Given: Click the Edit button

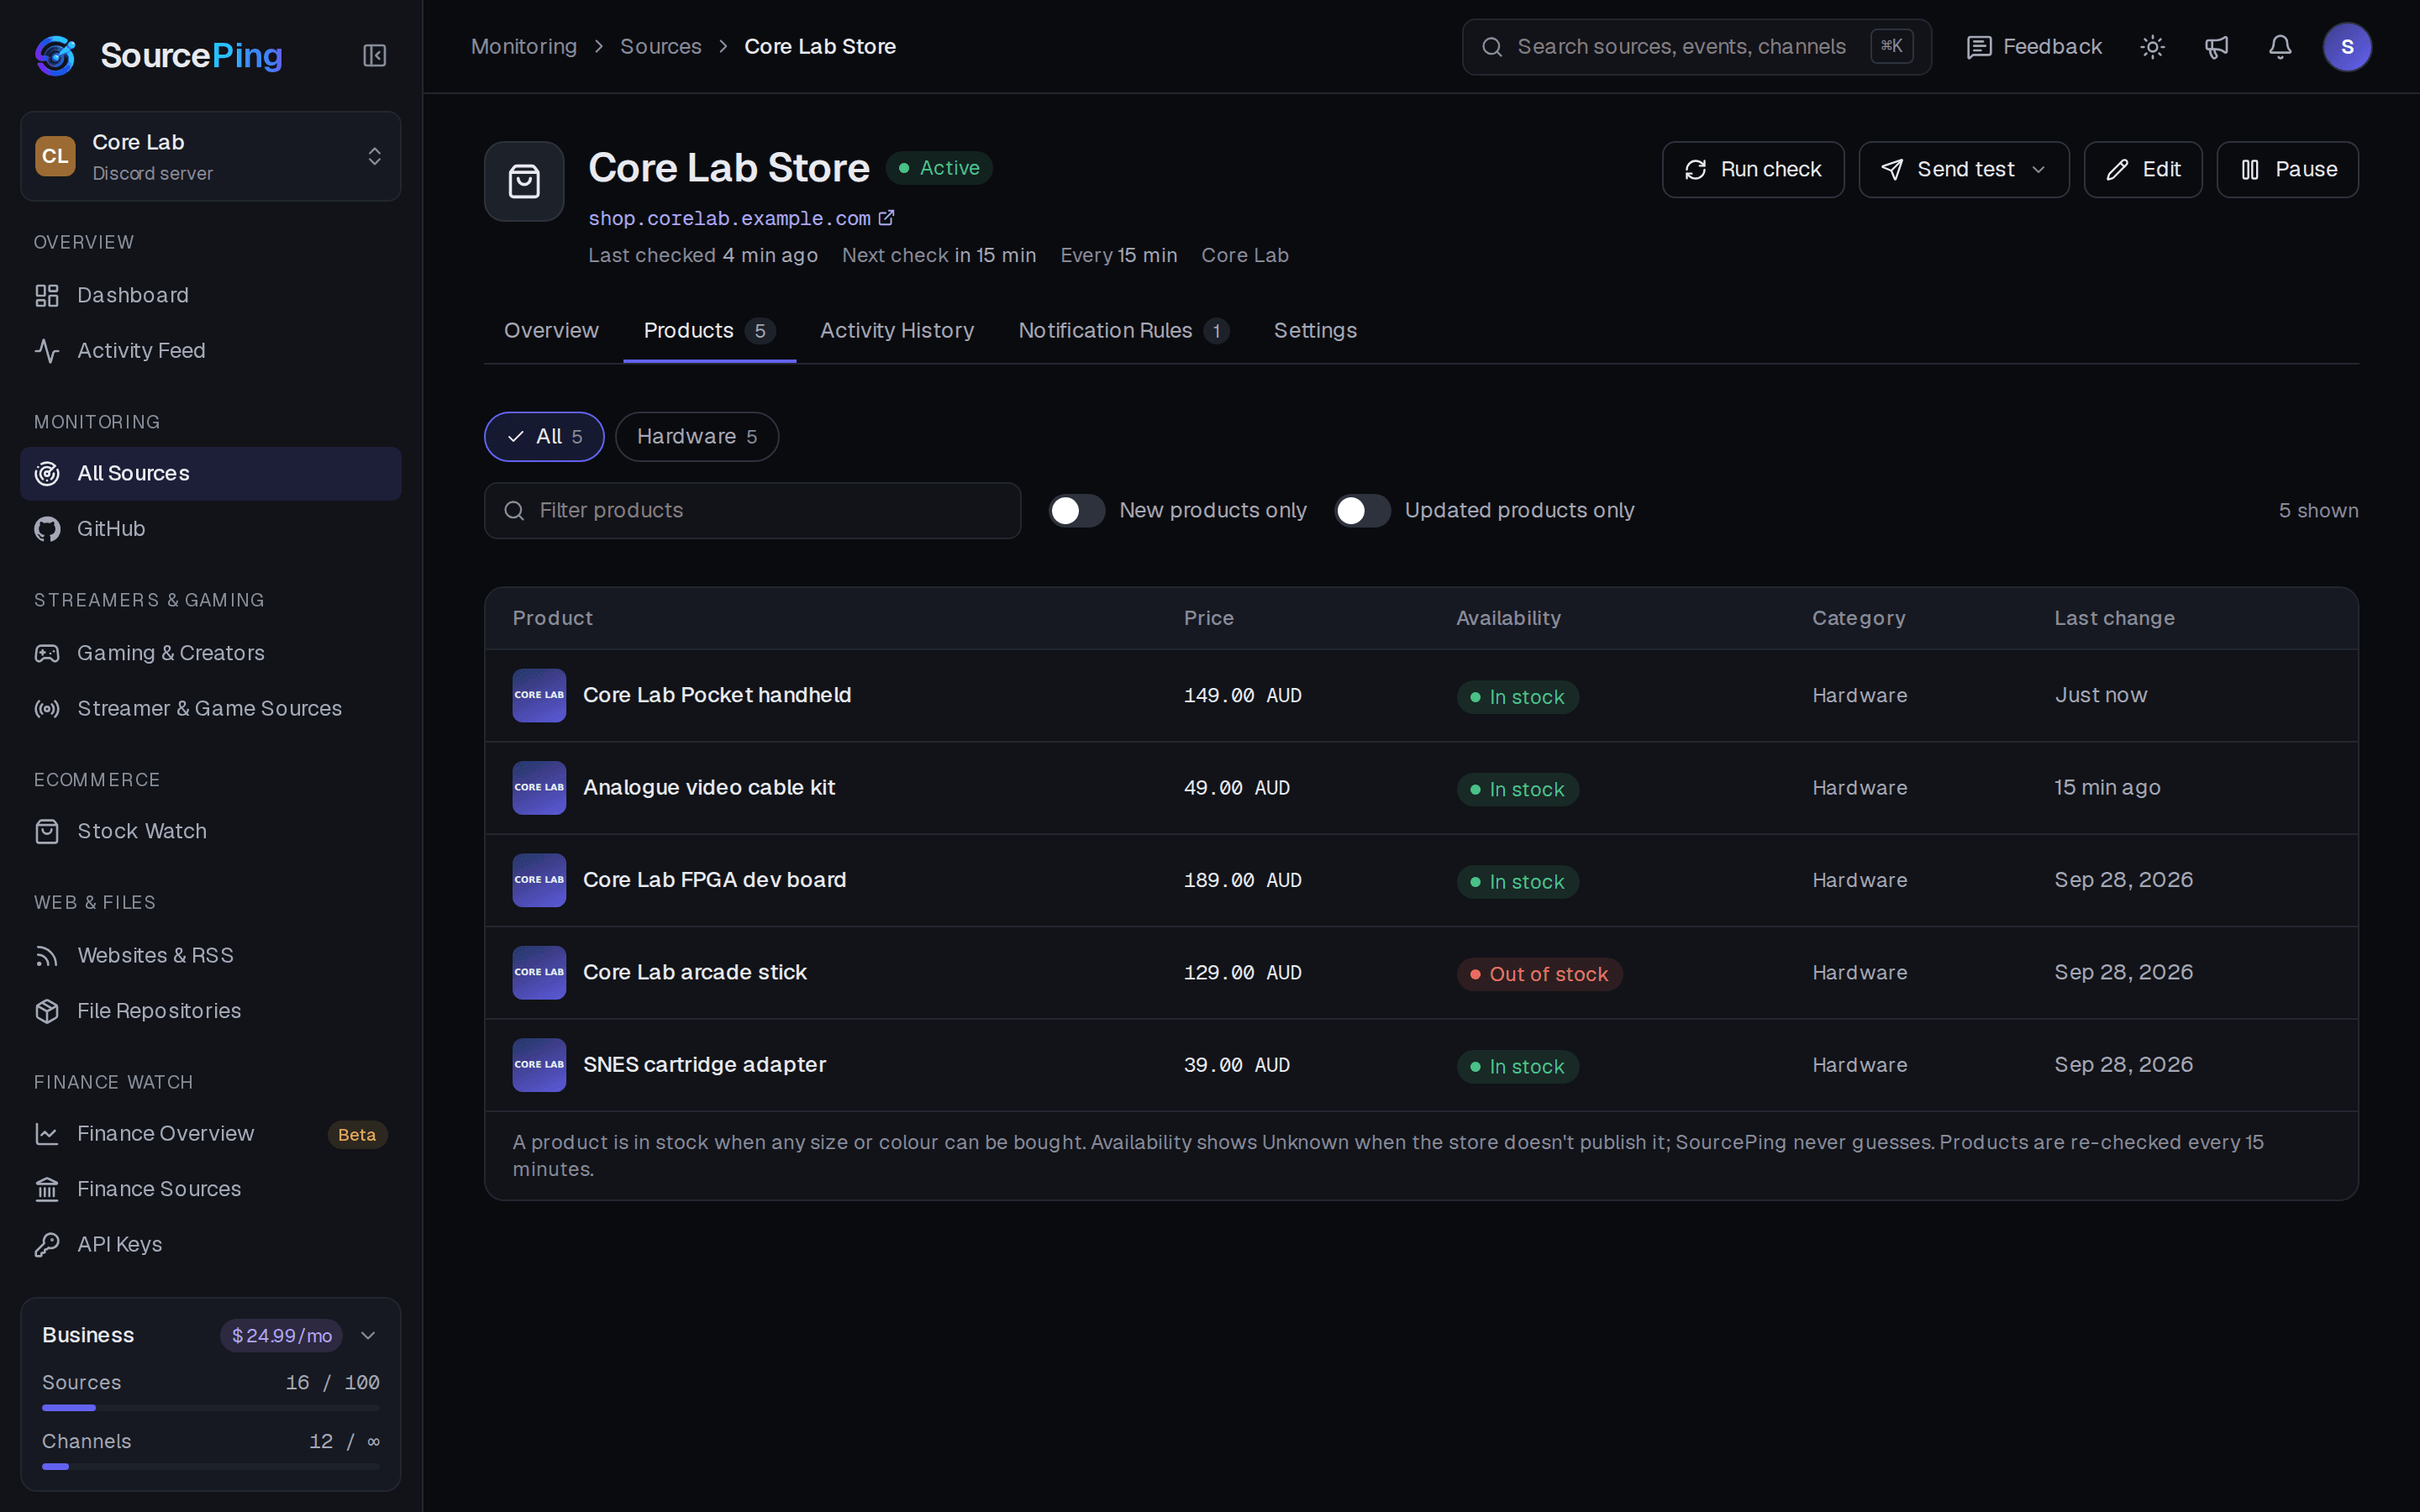Looking at the screenshot, I should (x=2143, y=170).
